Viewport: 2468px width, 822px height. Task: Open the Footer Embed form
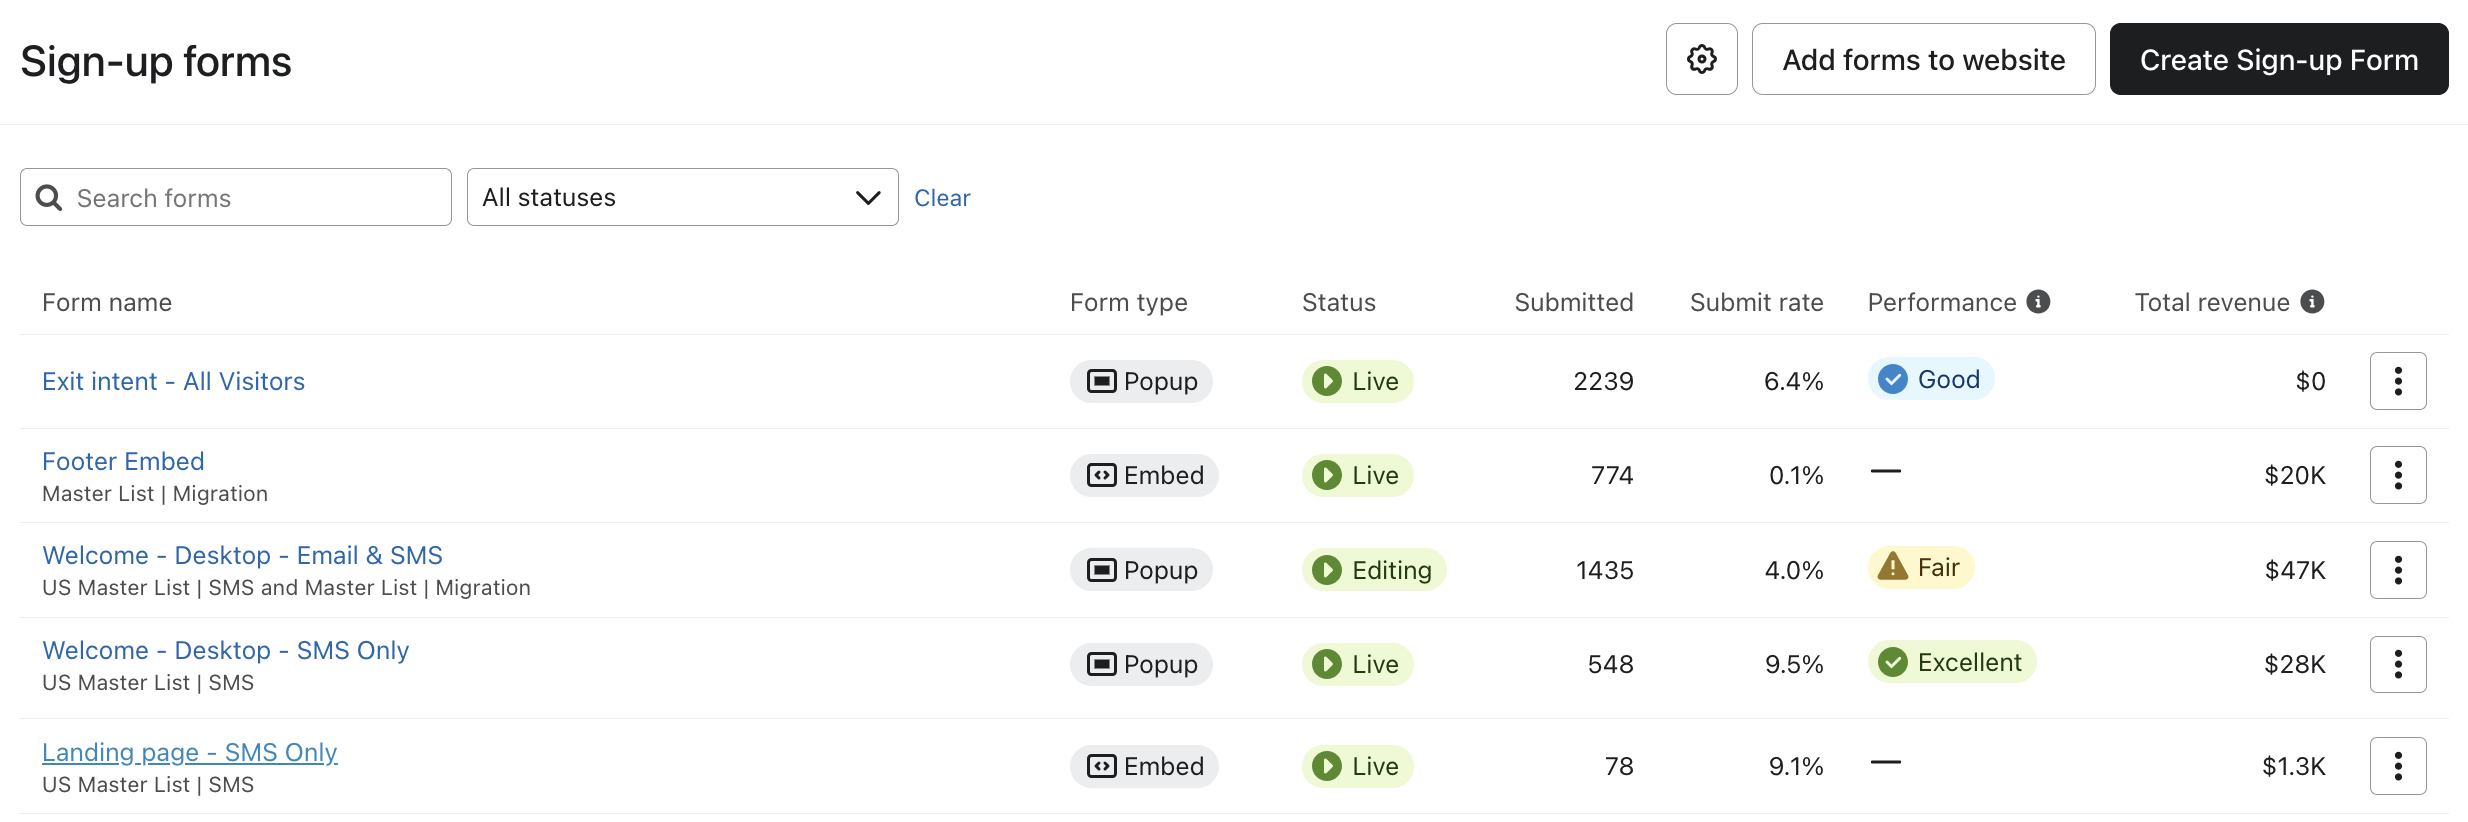tap(123, 461)
